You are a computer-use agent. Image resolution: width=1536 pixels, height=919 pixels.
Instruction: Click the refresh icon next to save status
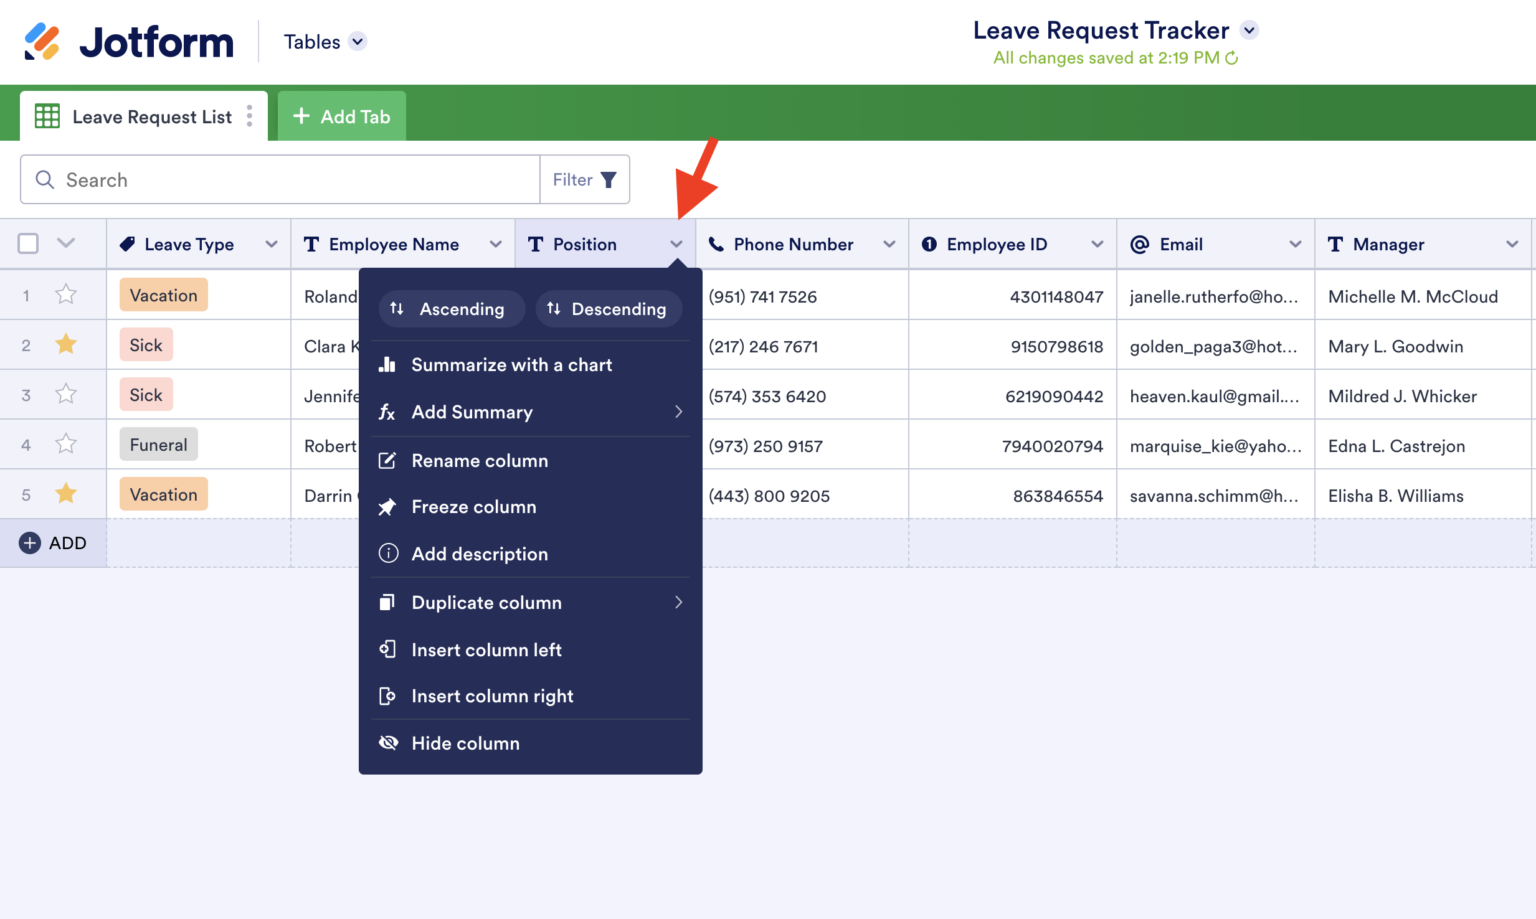tap(1231, 58)
